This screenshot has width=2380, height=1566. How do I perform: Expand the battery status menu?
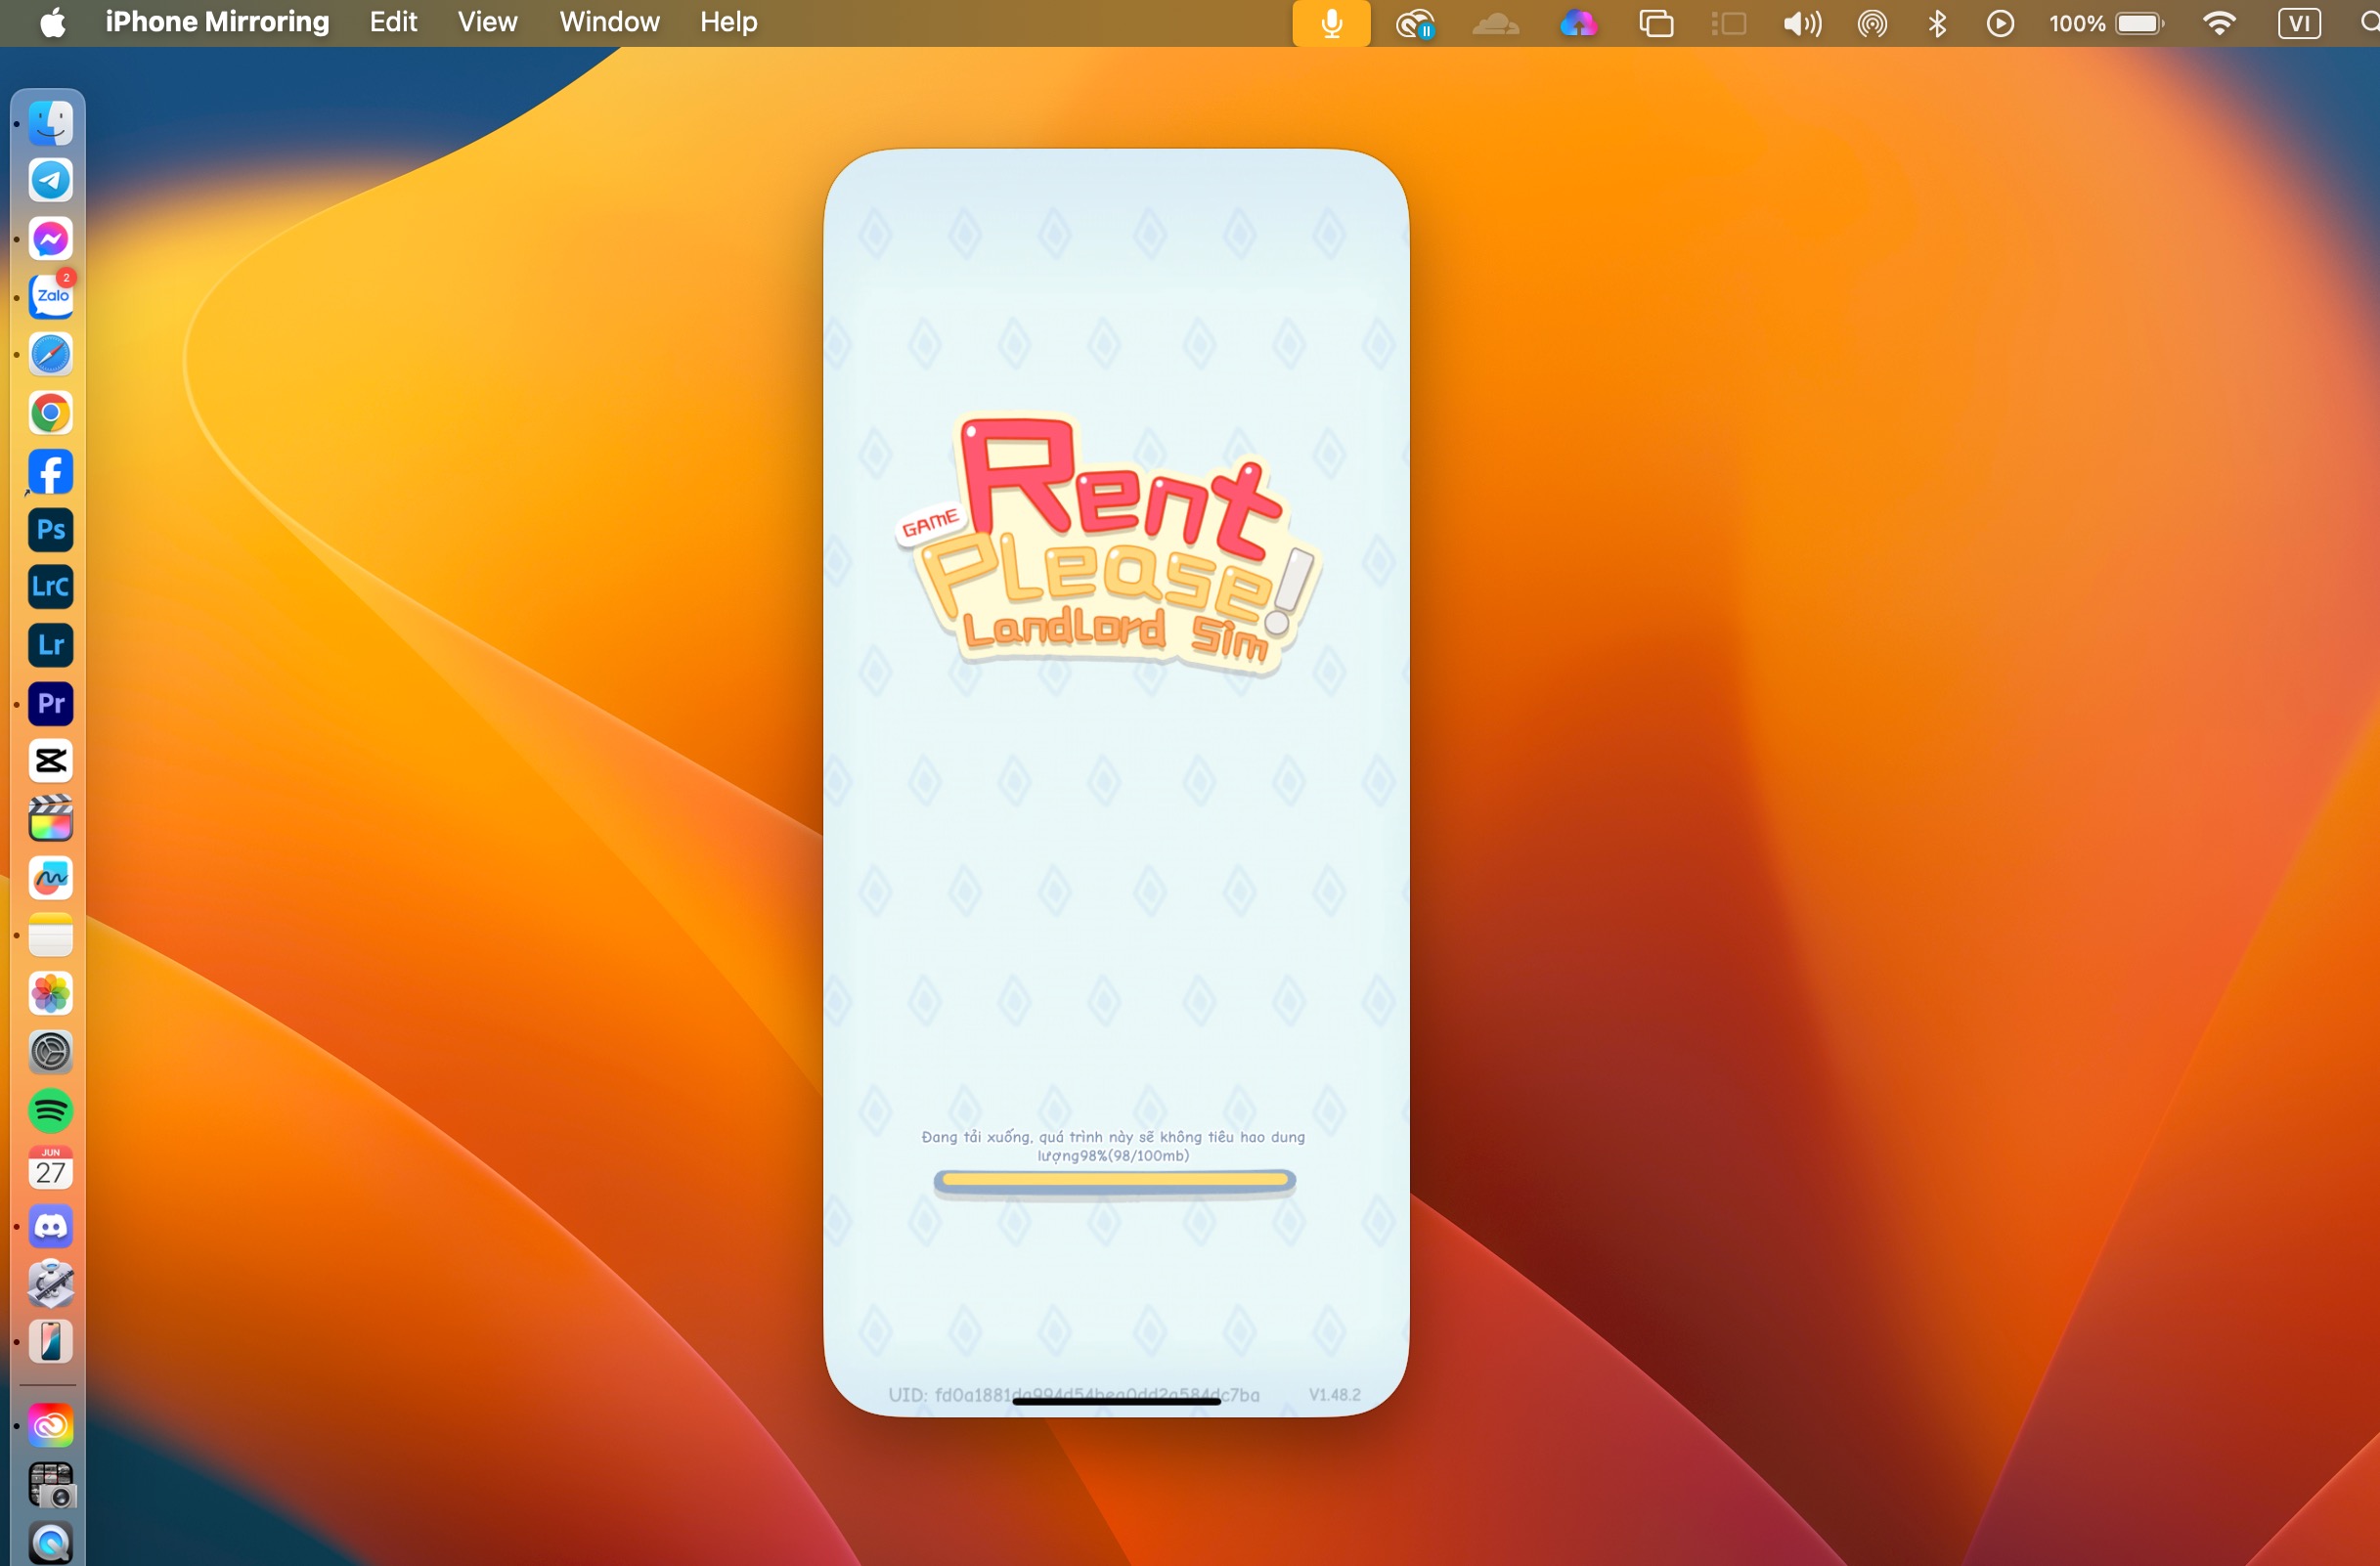pos(2139,23)
